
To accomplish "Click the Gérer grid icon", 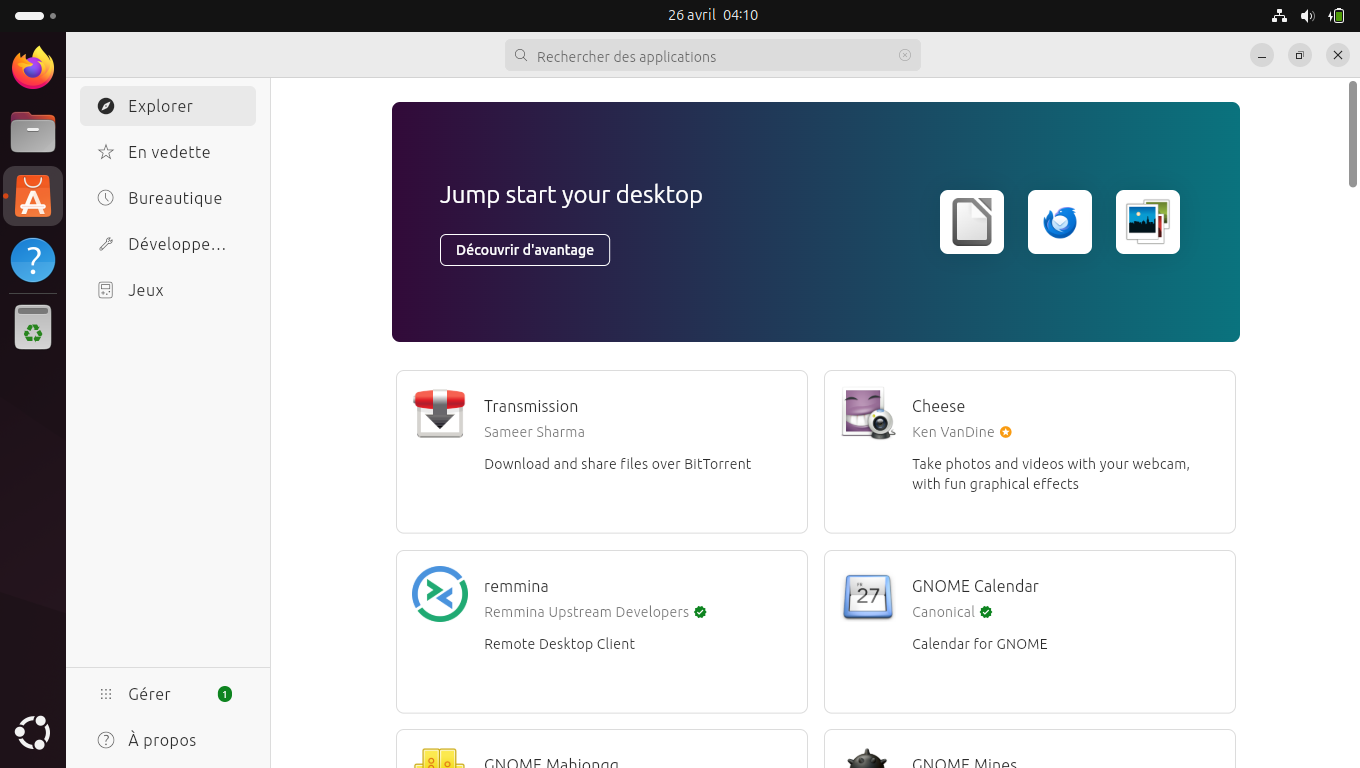I will tap(105, 694).
